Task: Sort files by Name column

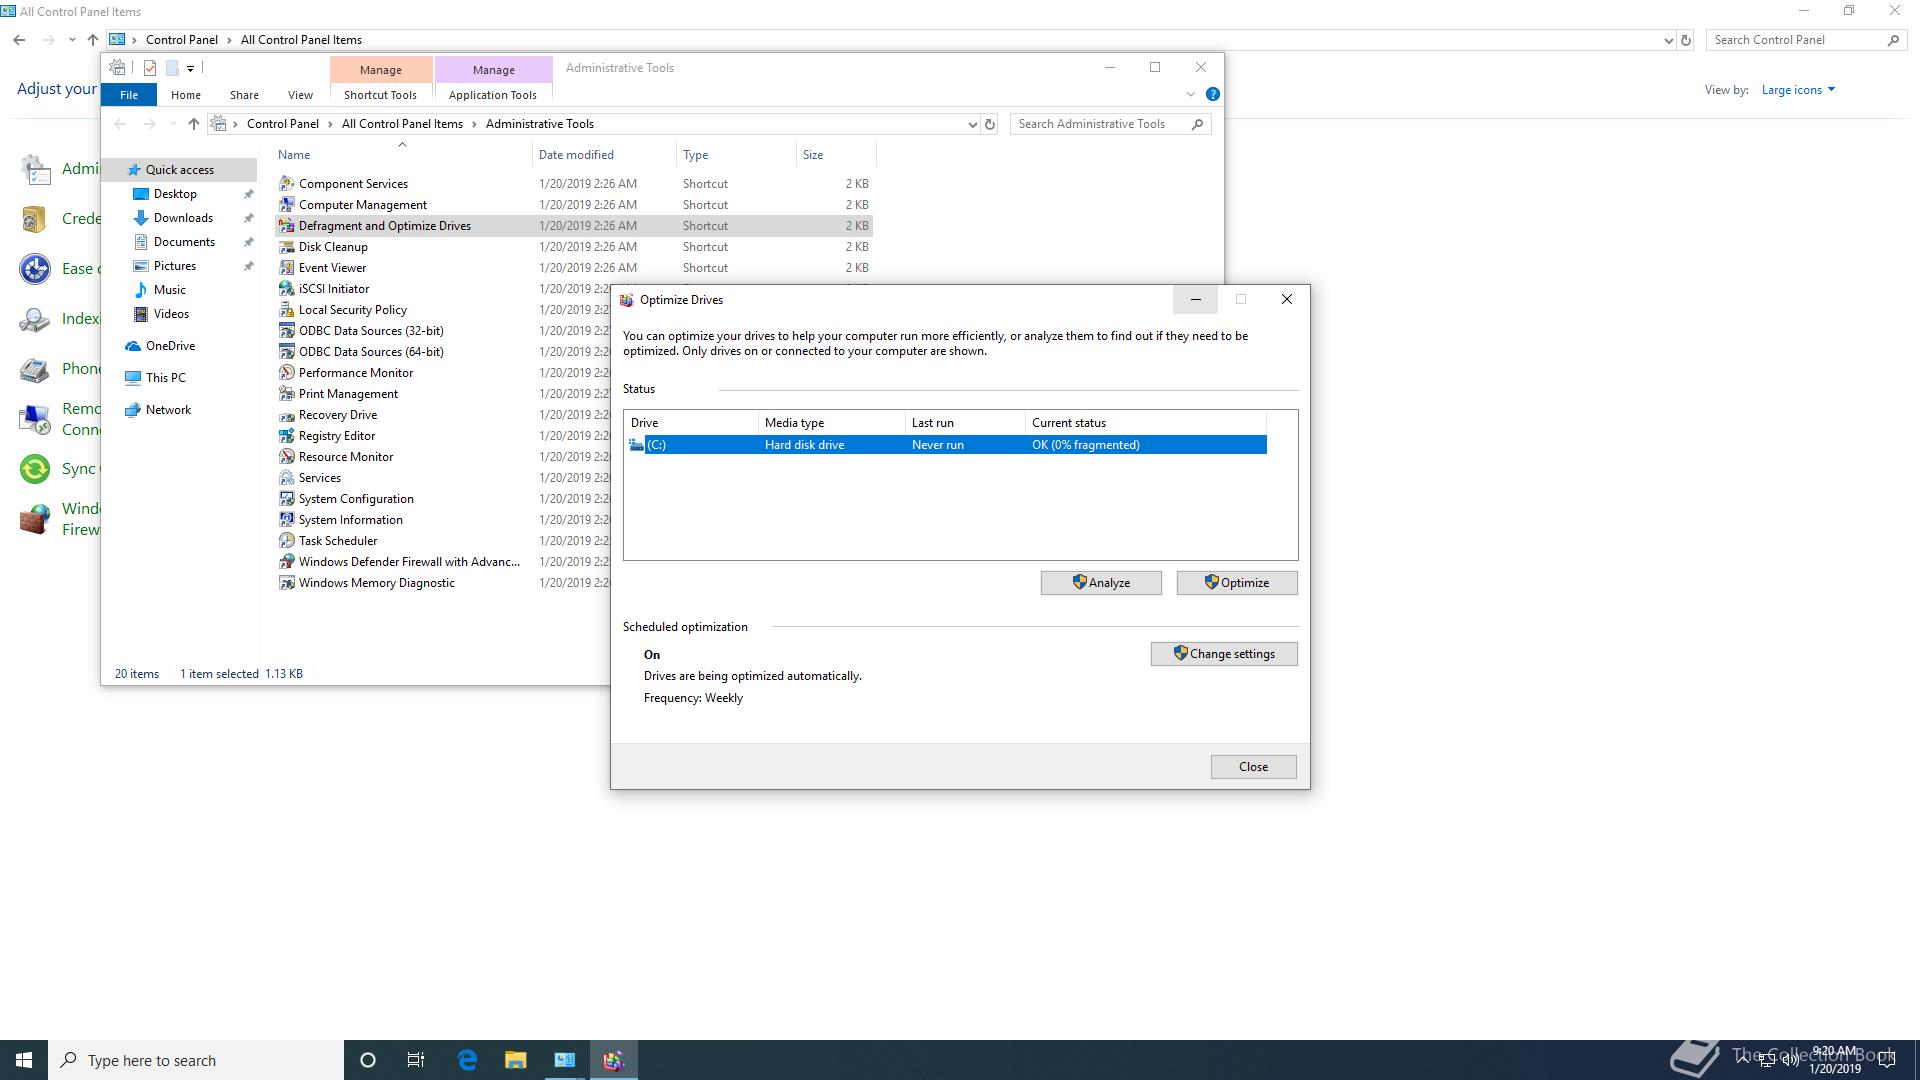Action: coord(402,155)
